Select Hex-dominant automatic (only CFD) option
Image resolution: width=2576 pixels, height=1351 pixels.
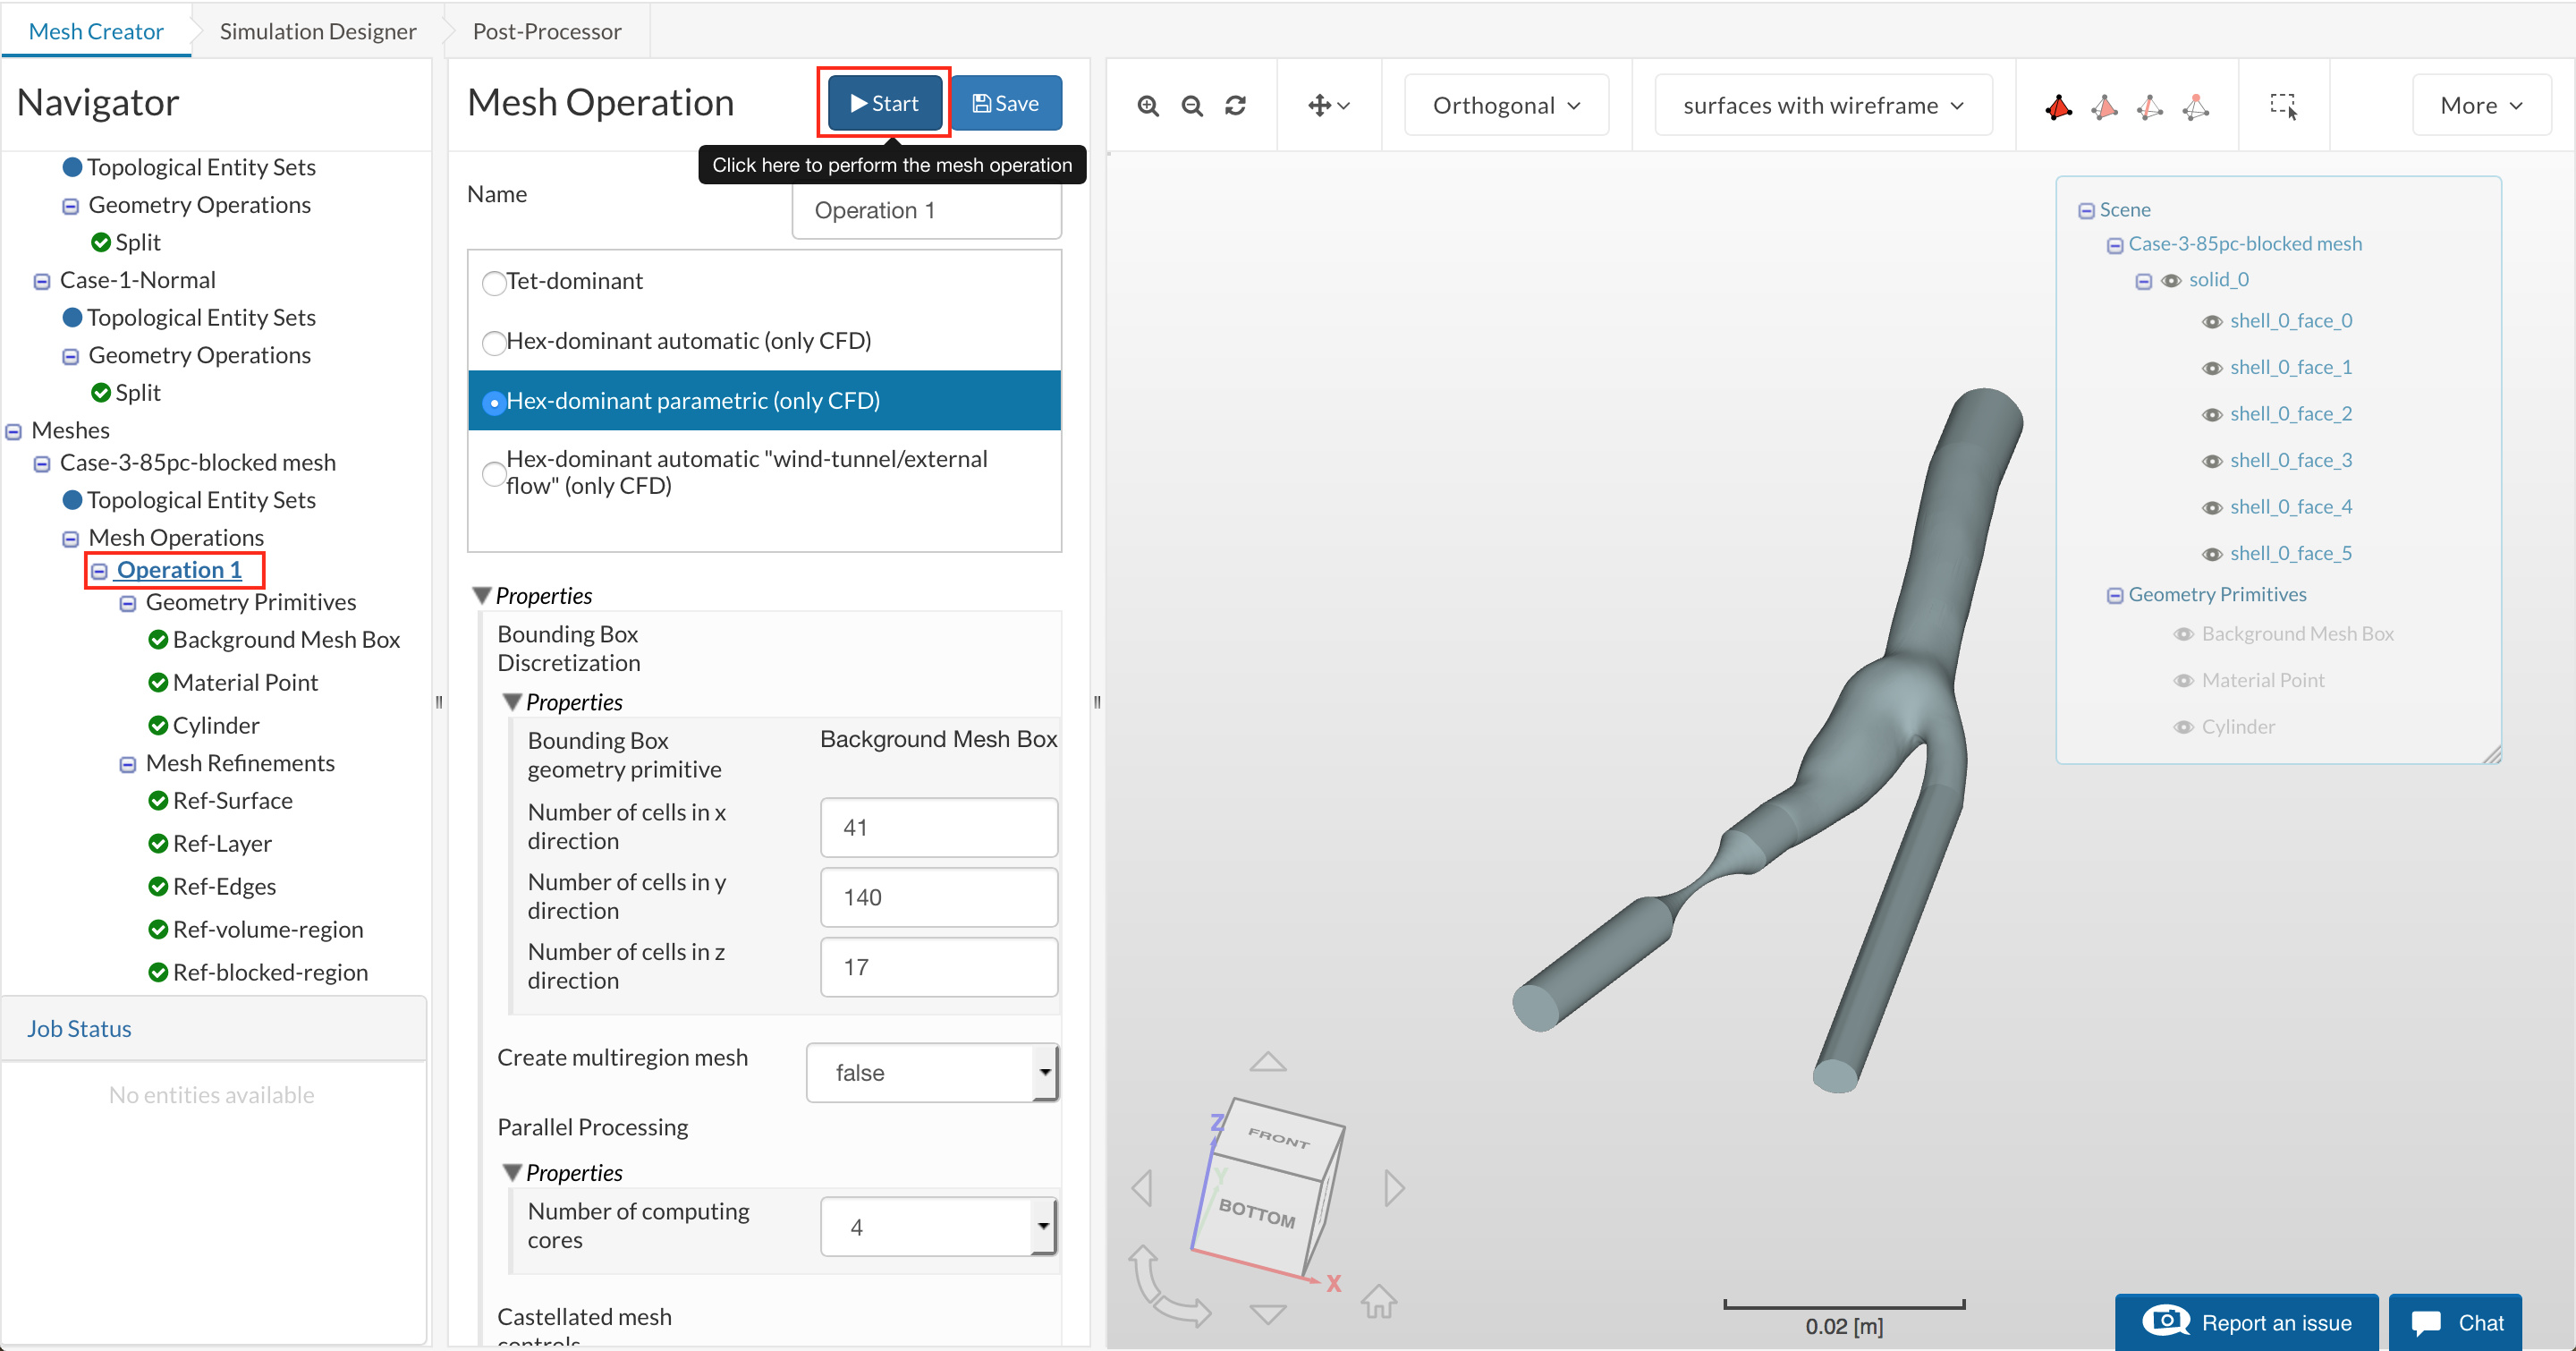point(494,343)
